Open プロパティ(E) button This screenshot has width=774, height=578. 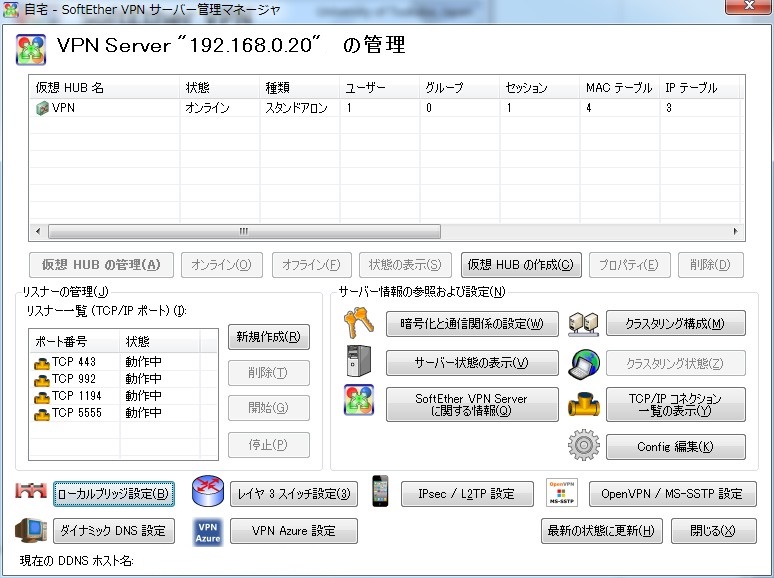[x=629, y=265]
